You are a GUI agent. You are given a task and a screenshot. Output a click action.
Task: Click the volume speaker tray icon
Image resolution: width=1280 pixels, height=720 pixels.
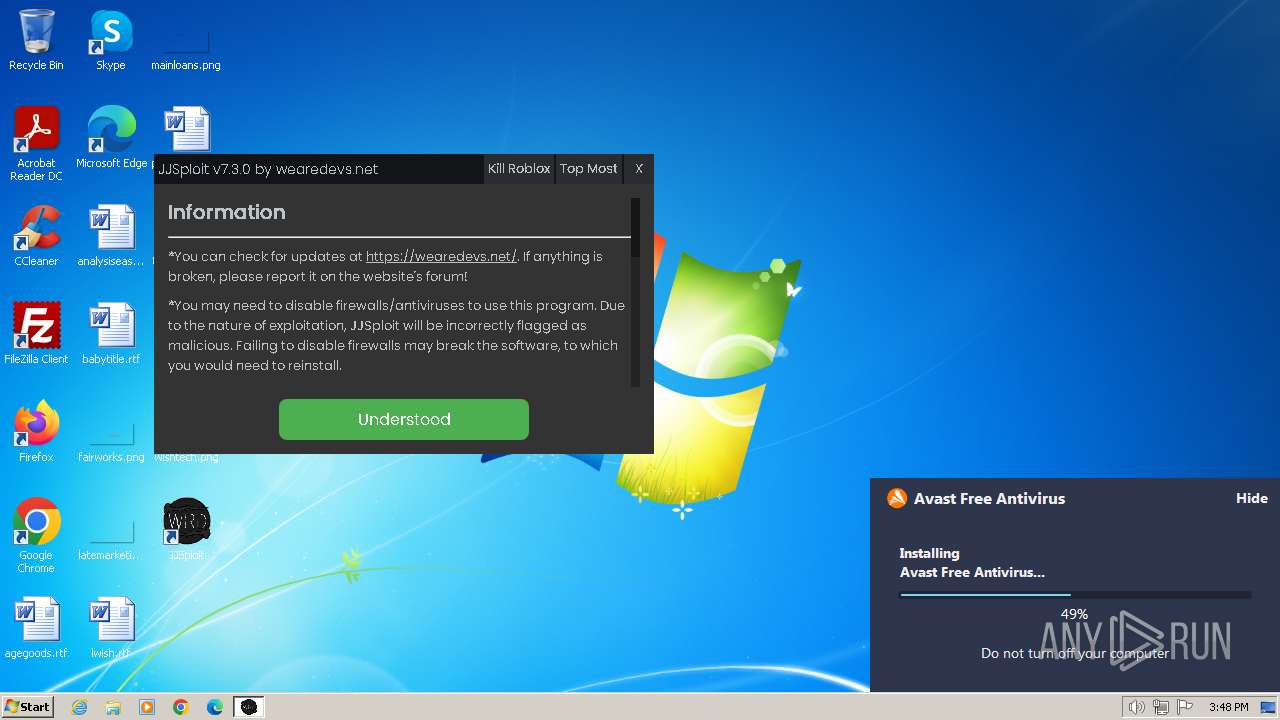pyautogui.click(x=1137, y=707)
